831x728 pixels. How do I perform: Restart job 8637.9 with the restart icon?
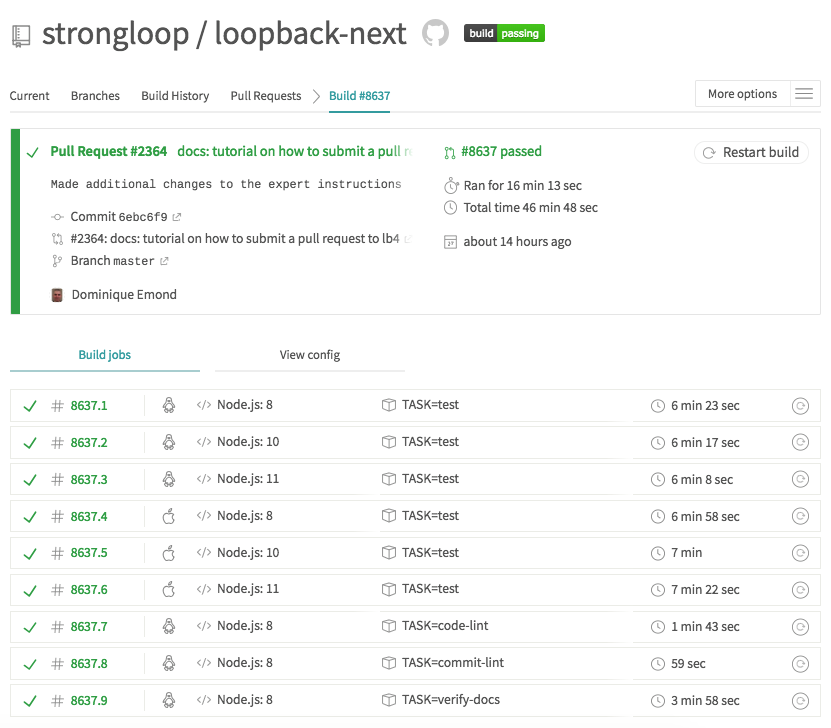(x=800, y=701)
